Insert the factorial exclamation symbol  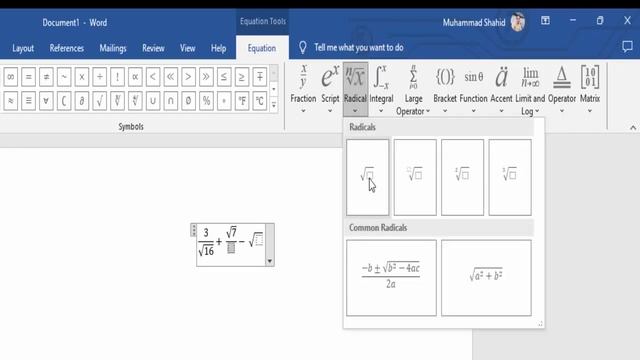117,77
